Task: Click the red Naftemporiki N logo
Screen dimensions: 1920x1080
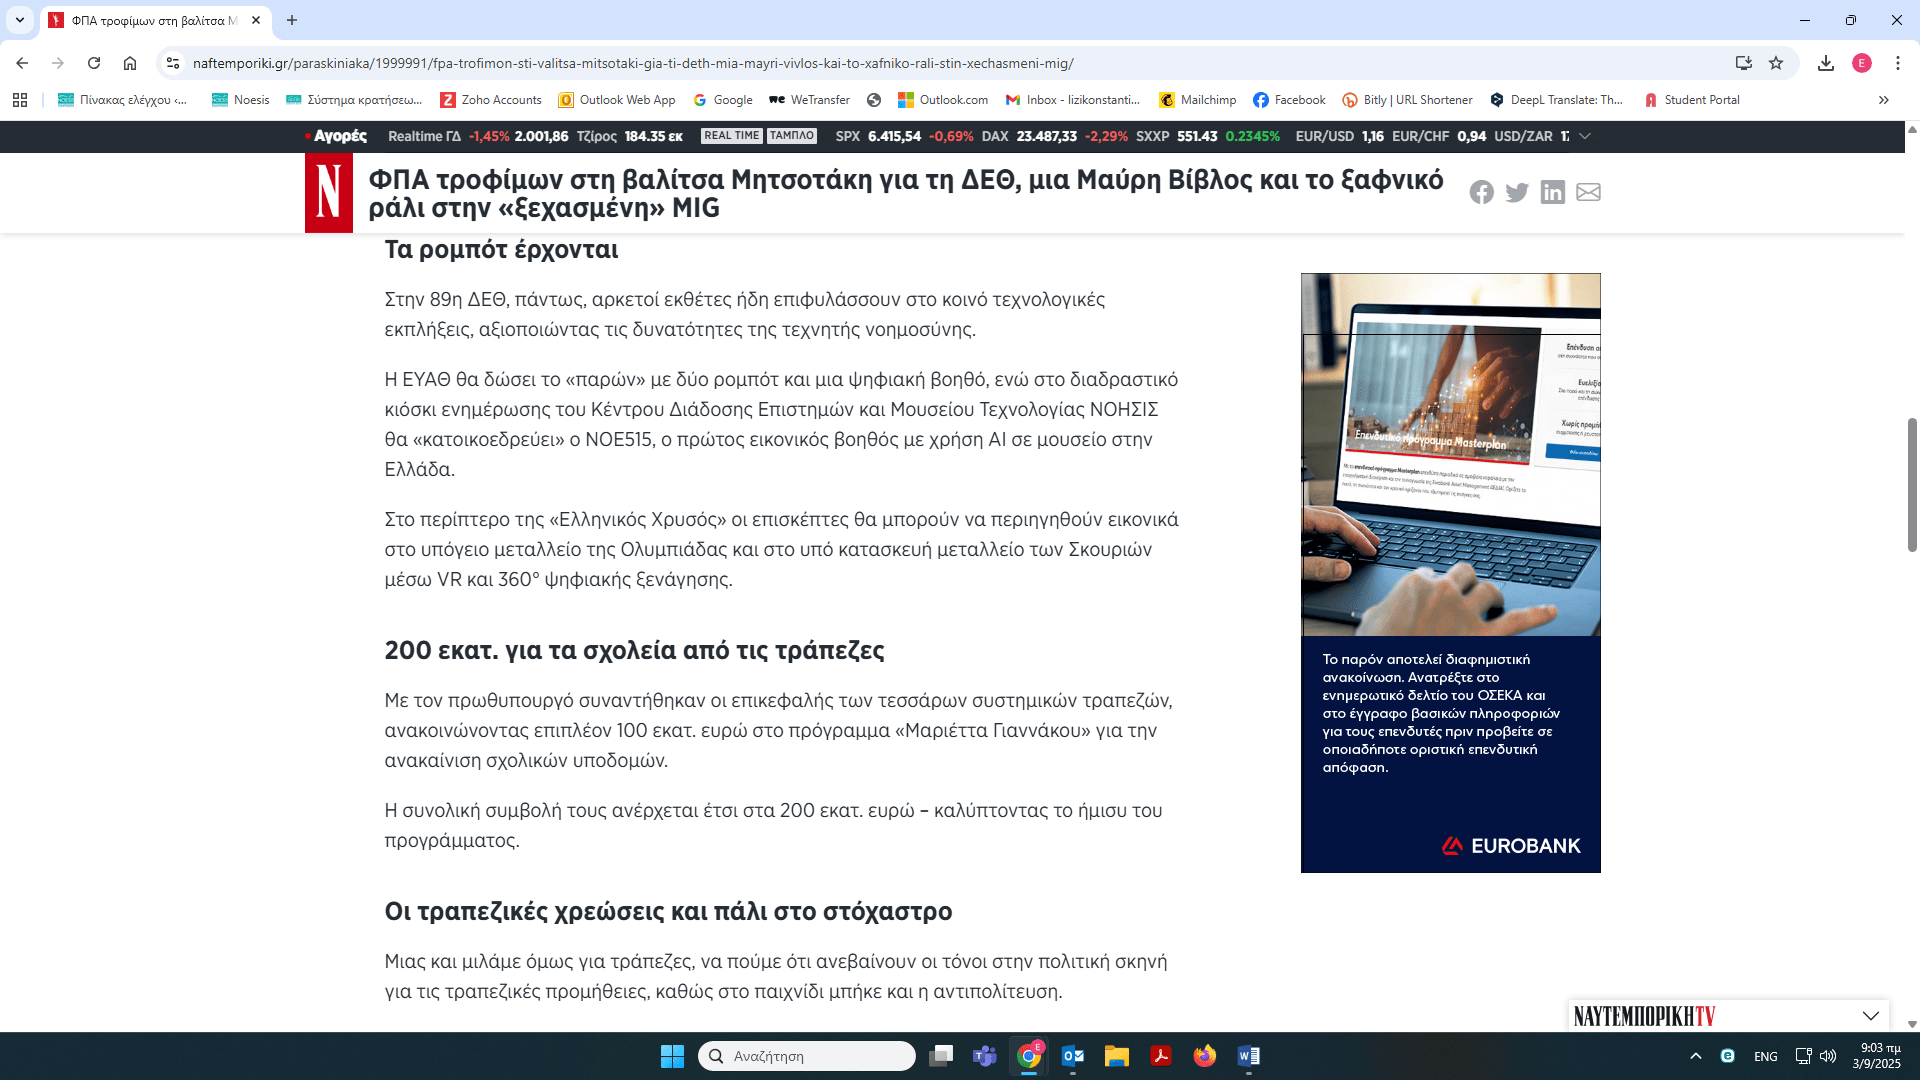Action: tap(329, 192)
